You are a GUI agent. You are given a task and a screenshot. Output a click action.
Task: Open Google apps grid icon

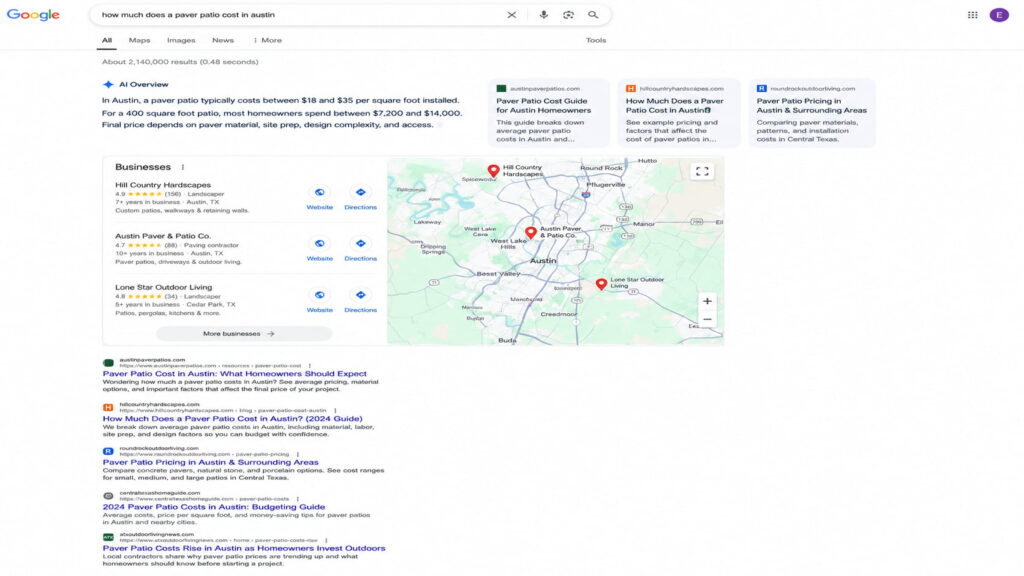click(x=972, y=14)
